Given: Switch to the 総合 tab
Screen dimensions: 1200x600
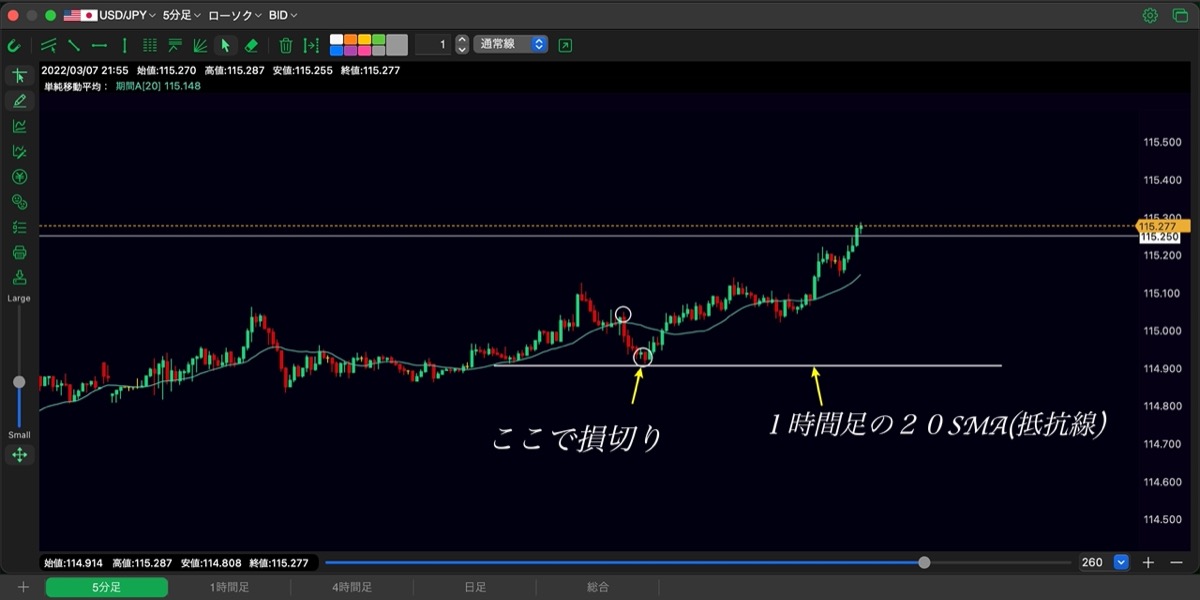Looking at the screenshot, I should 598,587.
